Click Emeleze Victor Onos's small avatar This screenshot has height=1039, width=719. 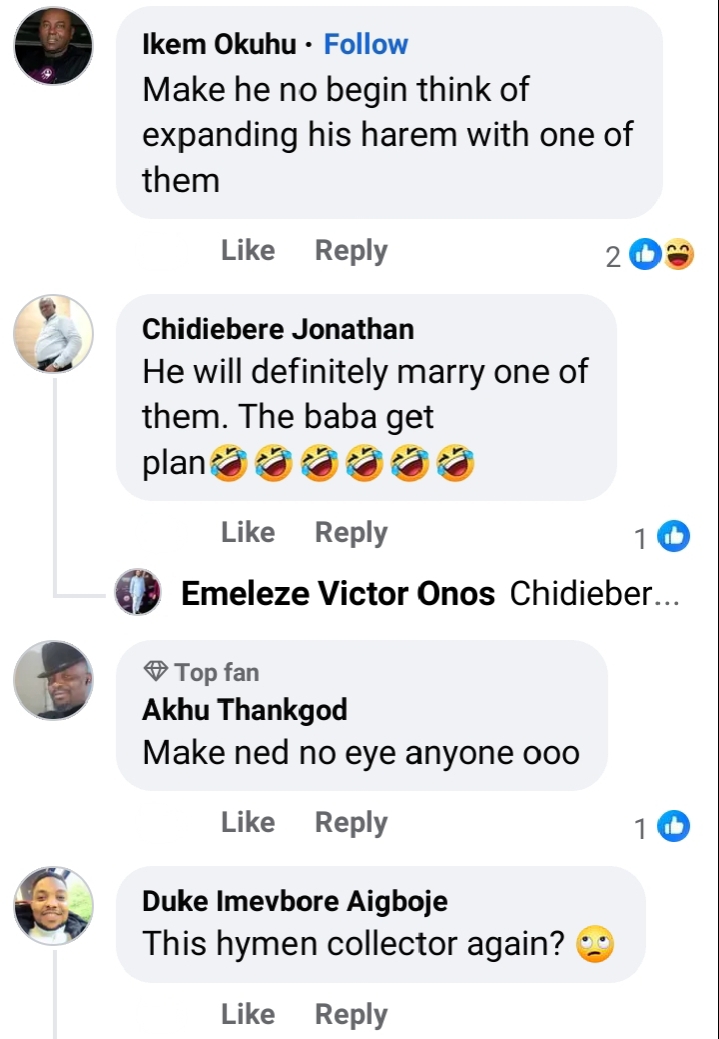tap(138, 593)
